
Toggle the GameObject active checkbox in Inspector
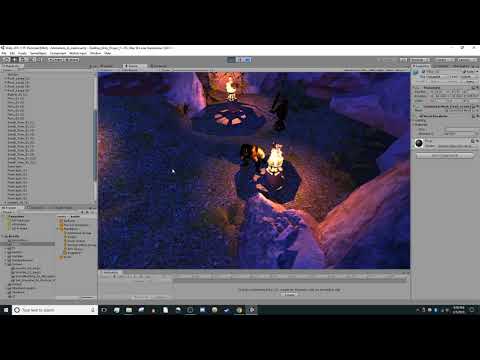[x=424, y=72]
